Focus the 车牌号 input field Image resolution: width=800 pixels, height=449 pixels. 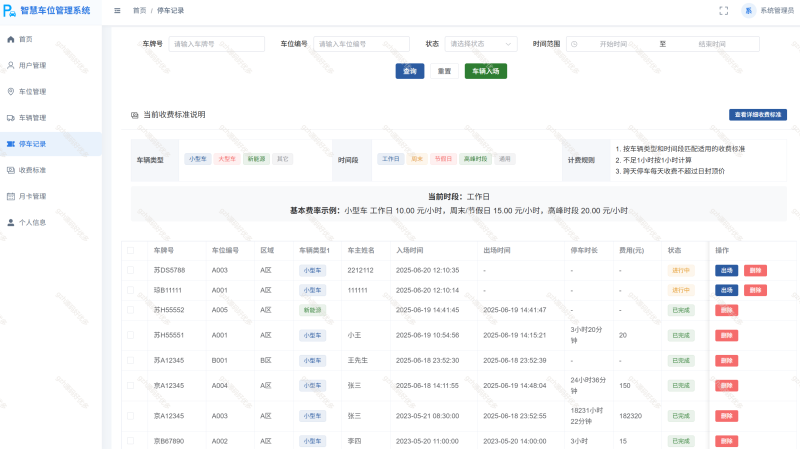click(x=216, y=44)
